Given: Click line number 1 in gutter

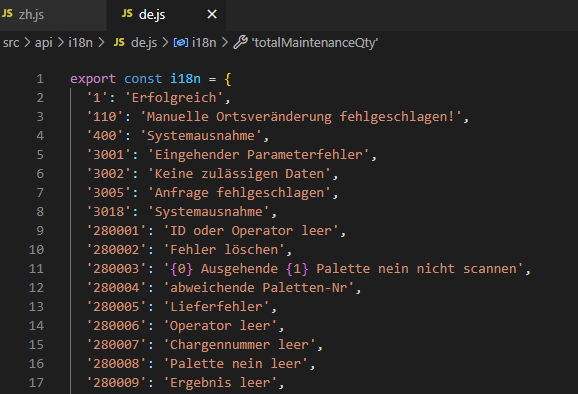Looking at the screenshot, I should tap(40, 79).
